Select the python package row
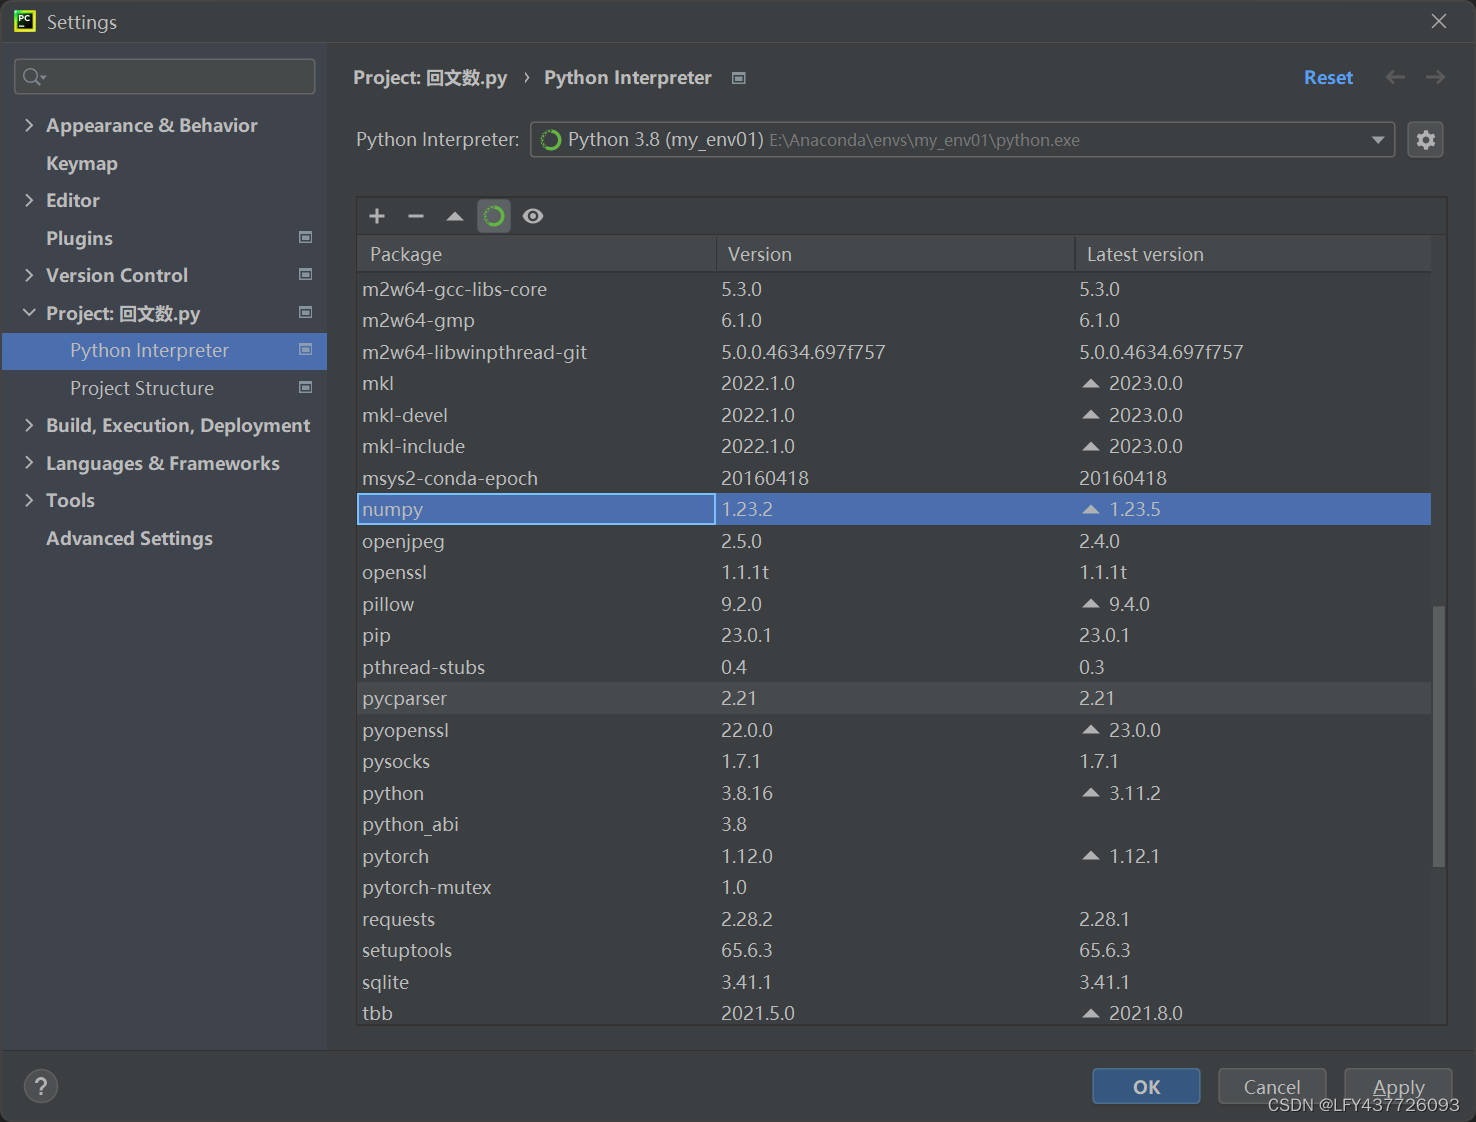This screenshot has width=1476, height=1122. pyautogui.click(x=894, y=793)
